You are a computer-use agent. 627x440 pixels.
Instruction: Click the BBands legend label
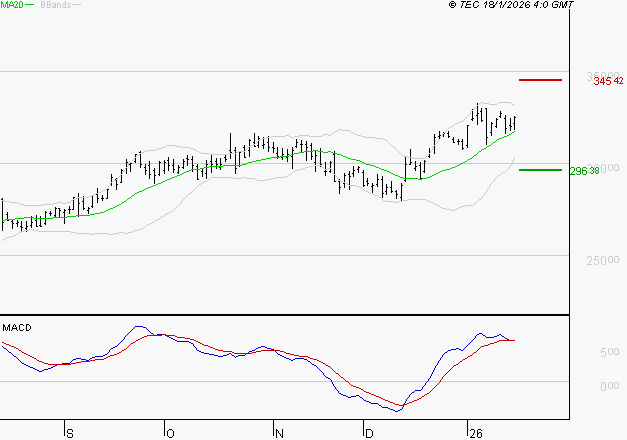56,5
